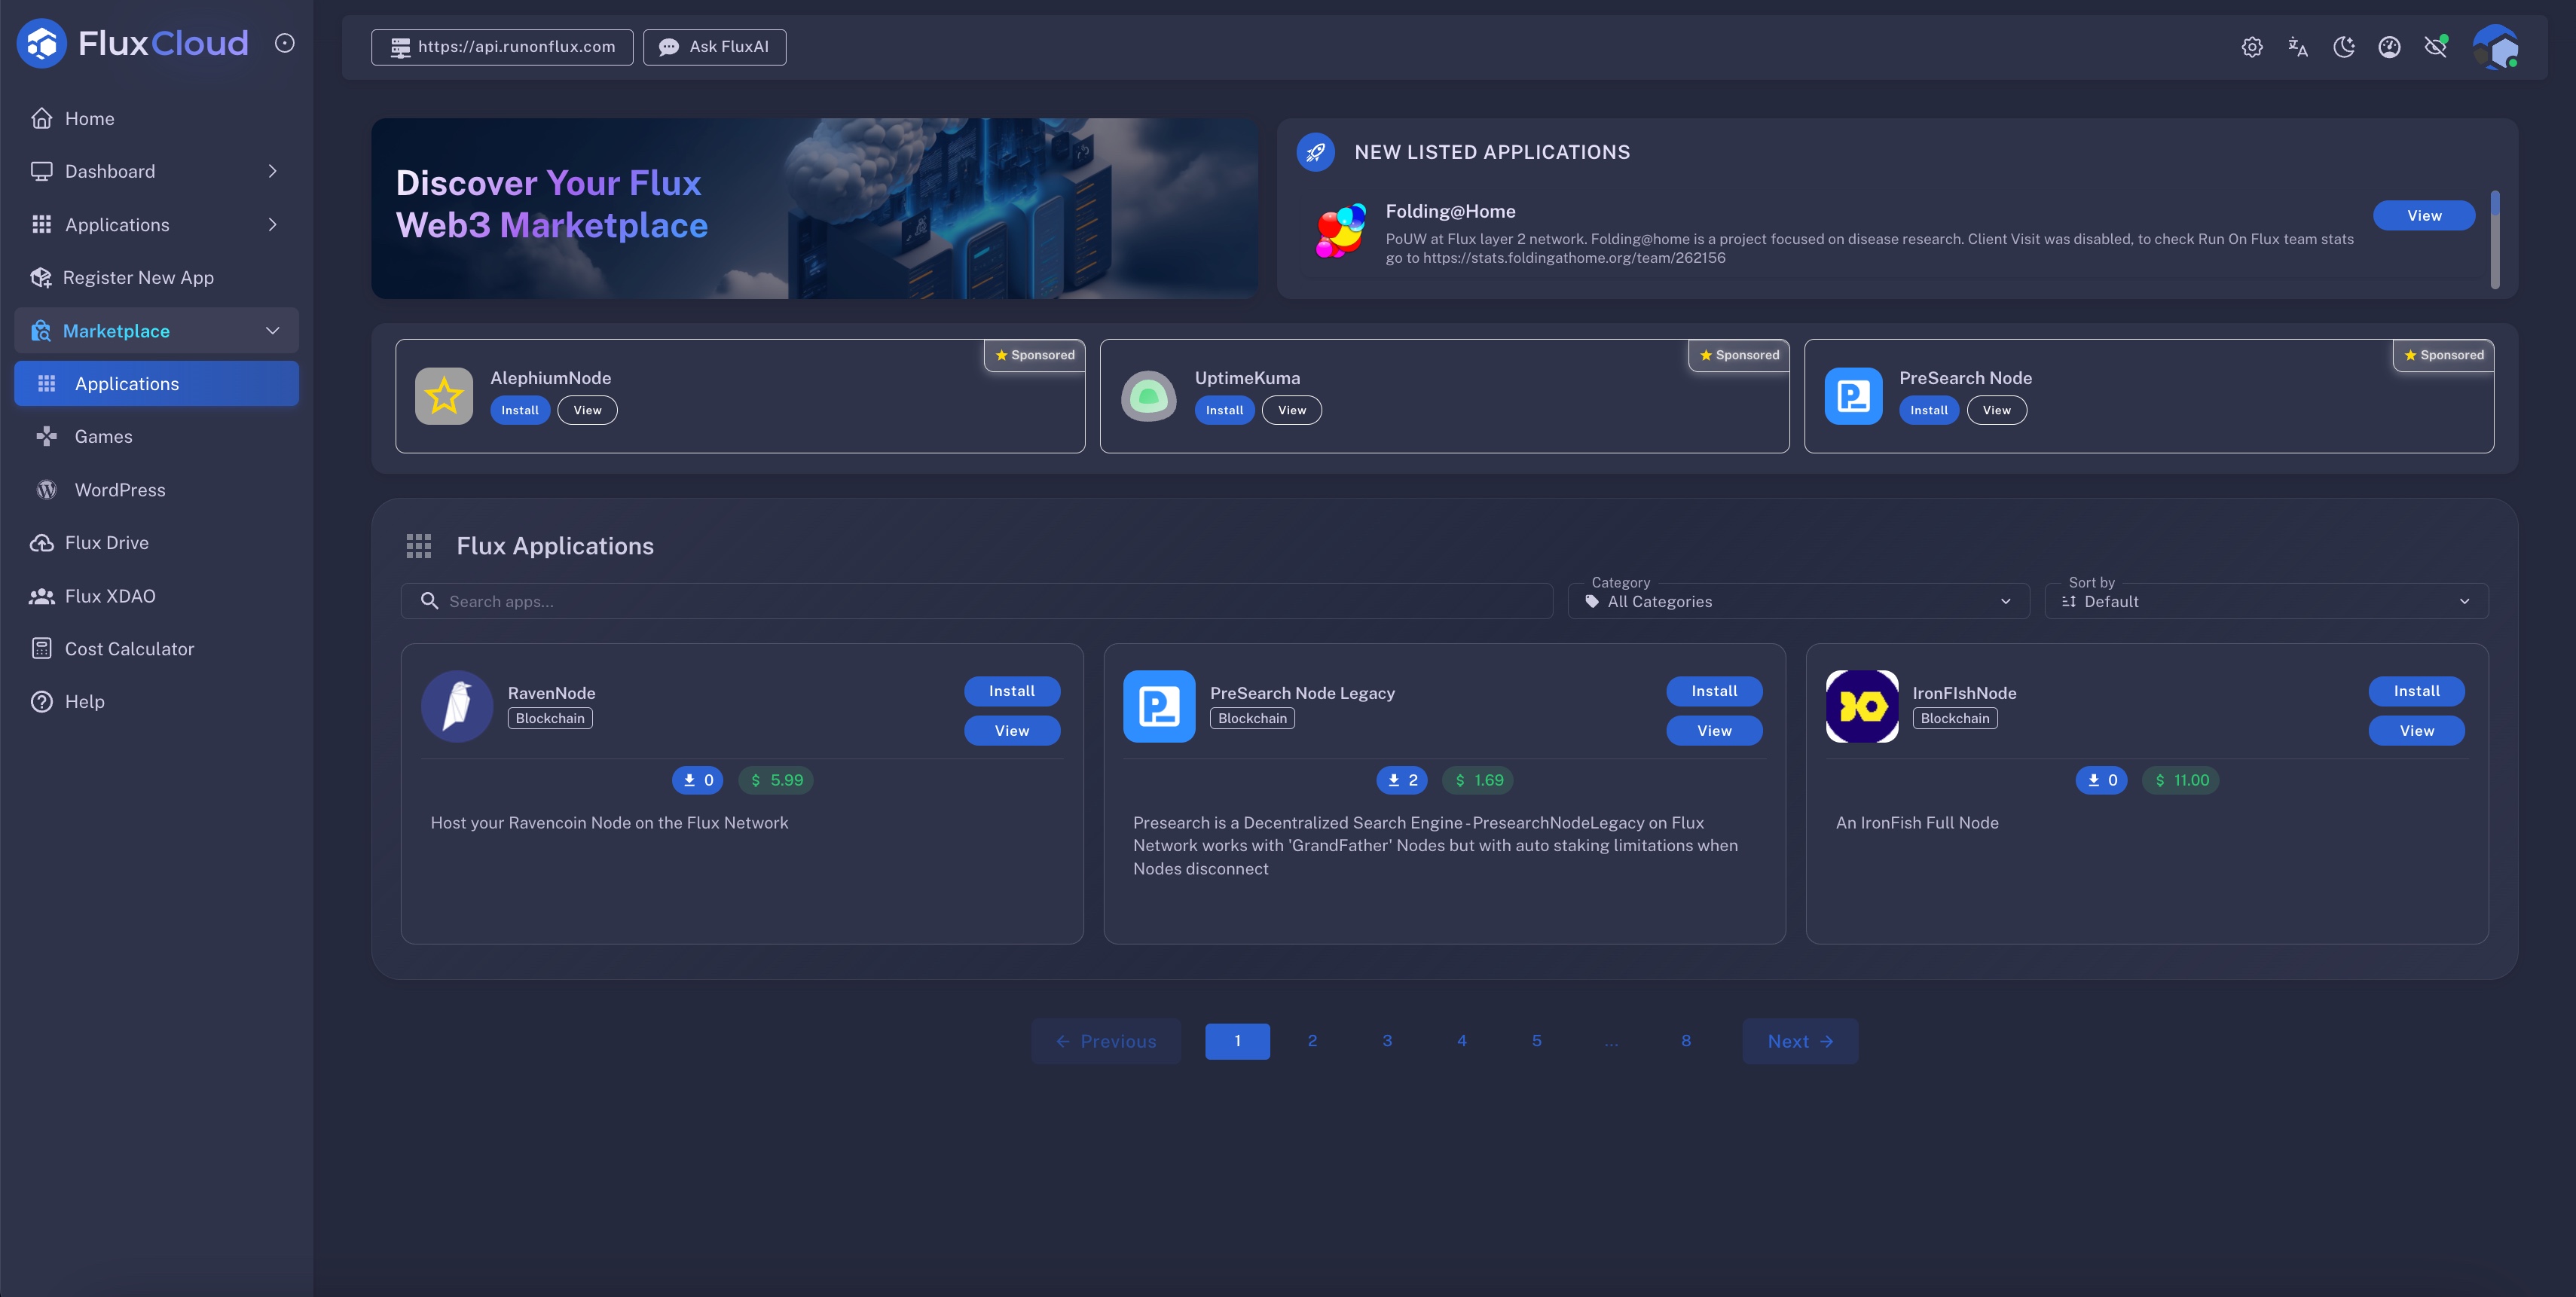Install the AlephiumNode sponsored app
This screenshot has width=2576, height=1297.
tap(520, 410)
